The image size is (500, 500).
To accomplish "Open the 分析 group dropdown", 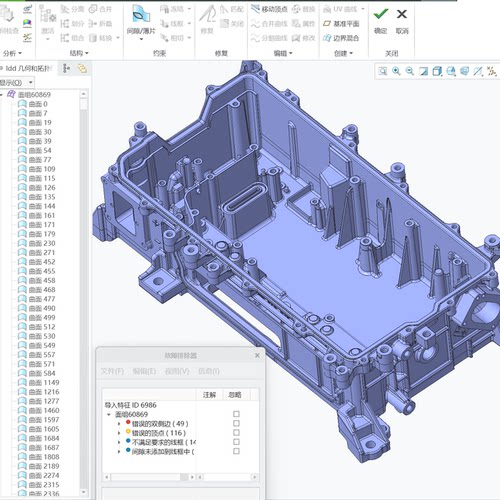I will coord(12,53).
